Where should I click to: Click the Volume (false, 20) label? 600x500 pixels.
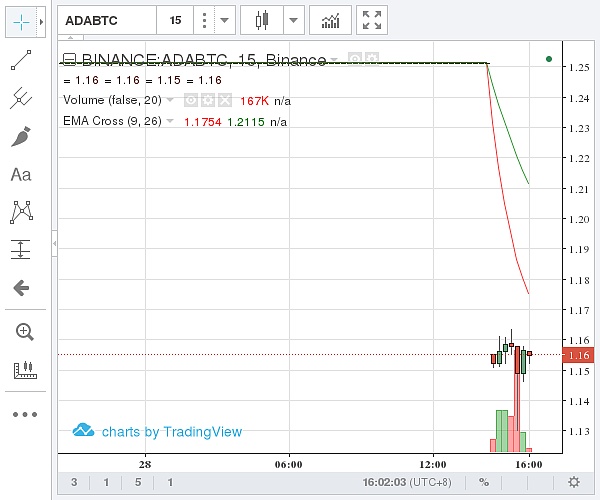[112, 100]
